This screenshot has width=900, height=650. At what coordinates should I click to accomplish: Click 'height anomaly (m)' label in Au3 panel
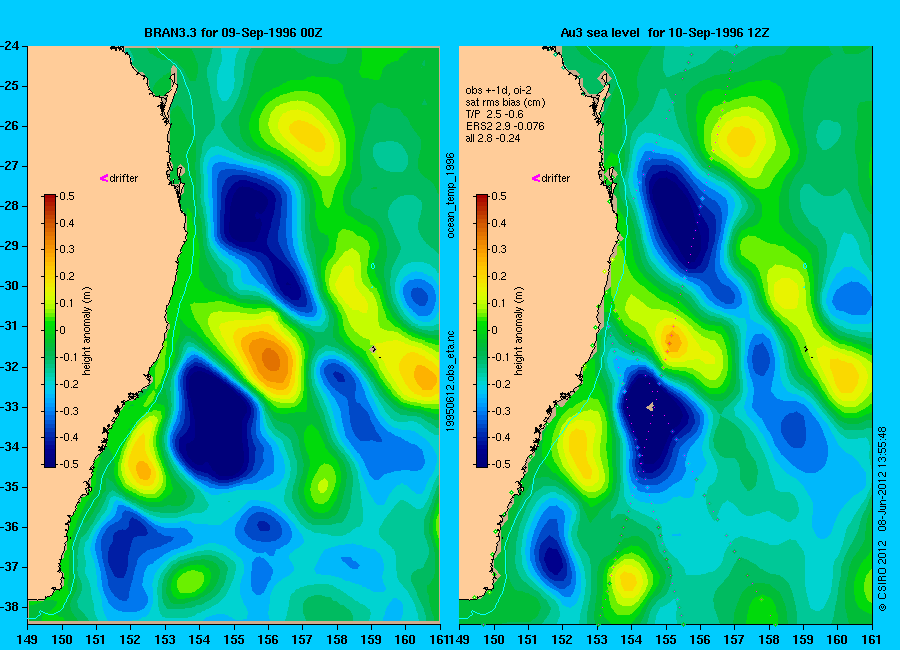[518, 331]
